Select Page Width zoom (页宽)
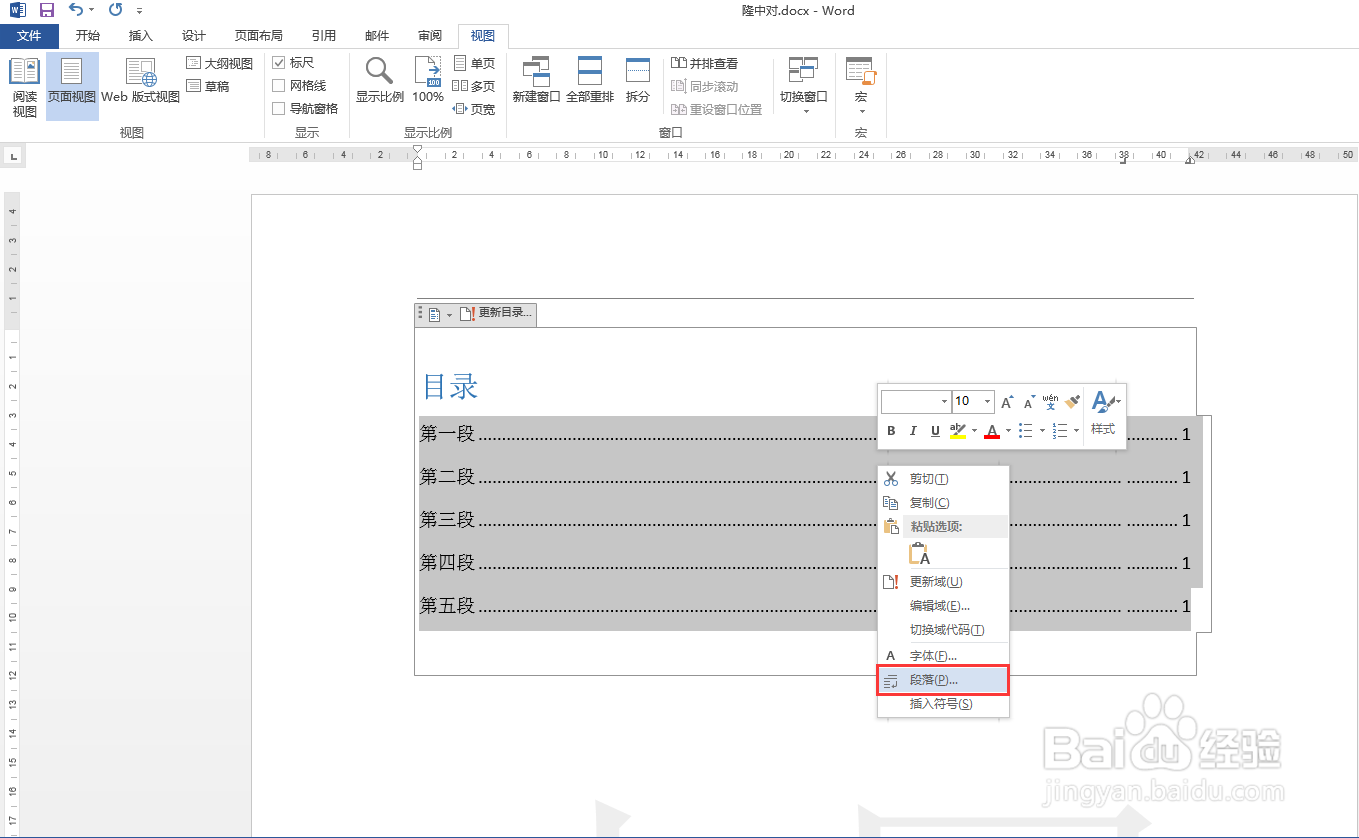The height and width of the screenshot is (838, 1359). click(x=474, y=109)
